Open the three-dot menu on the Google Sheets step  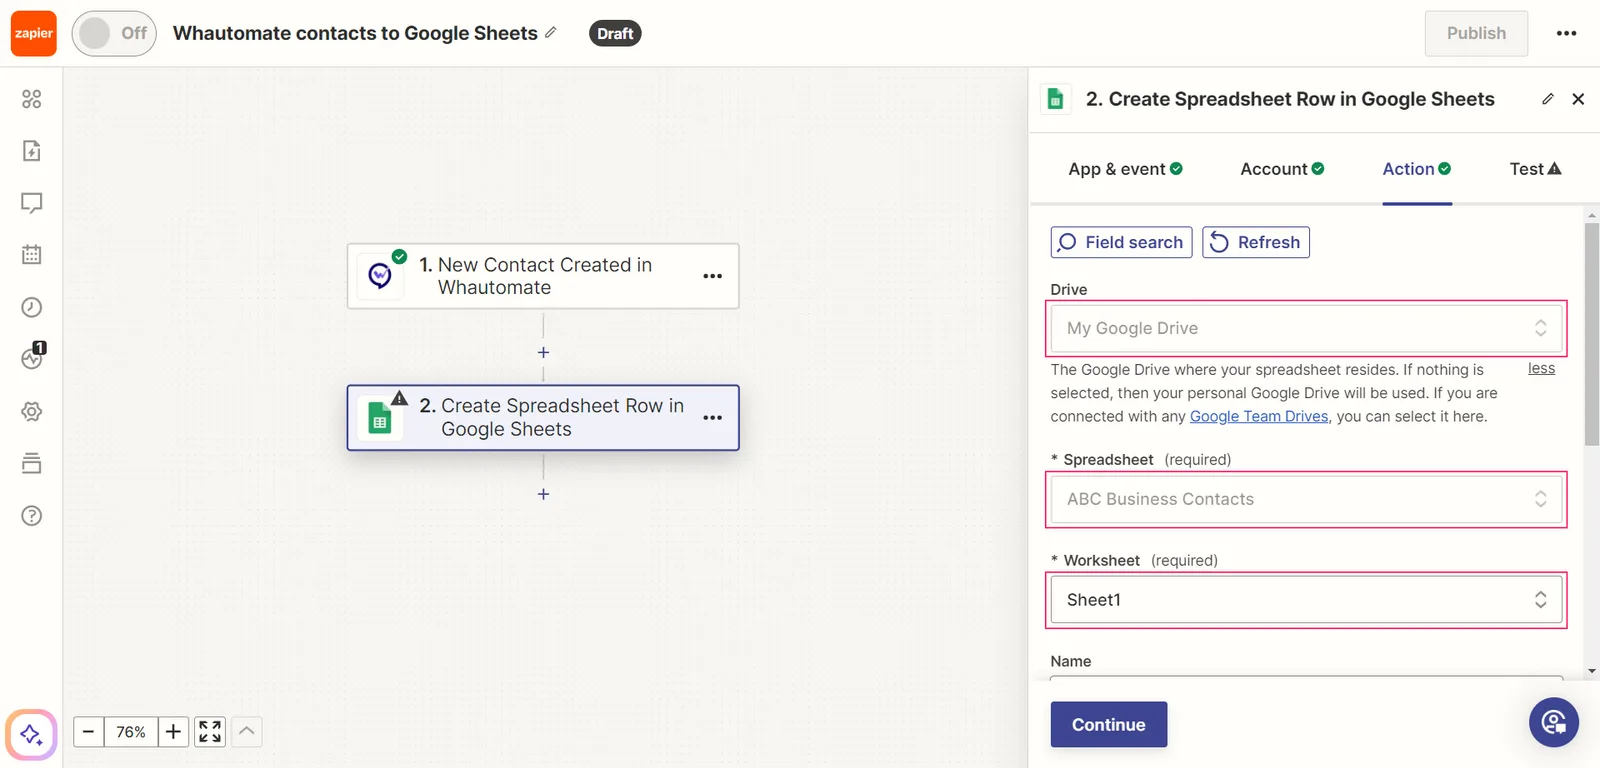click(712, 418)
